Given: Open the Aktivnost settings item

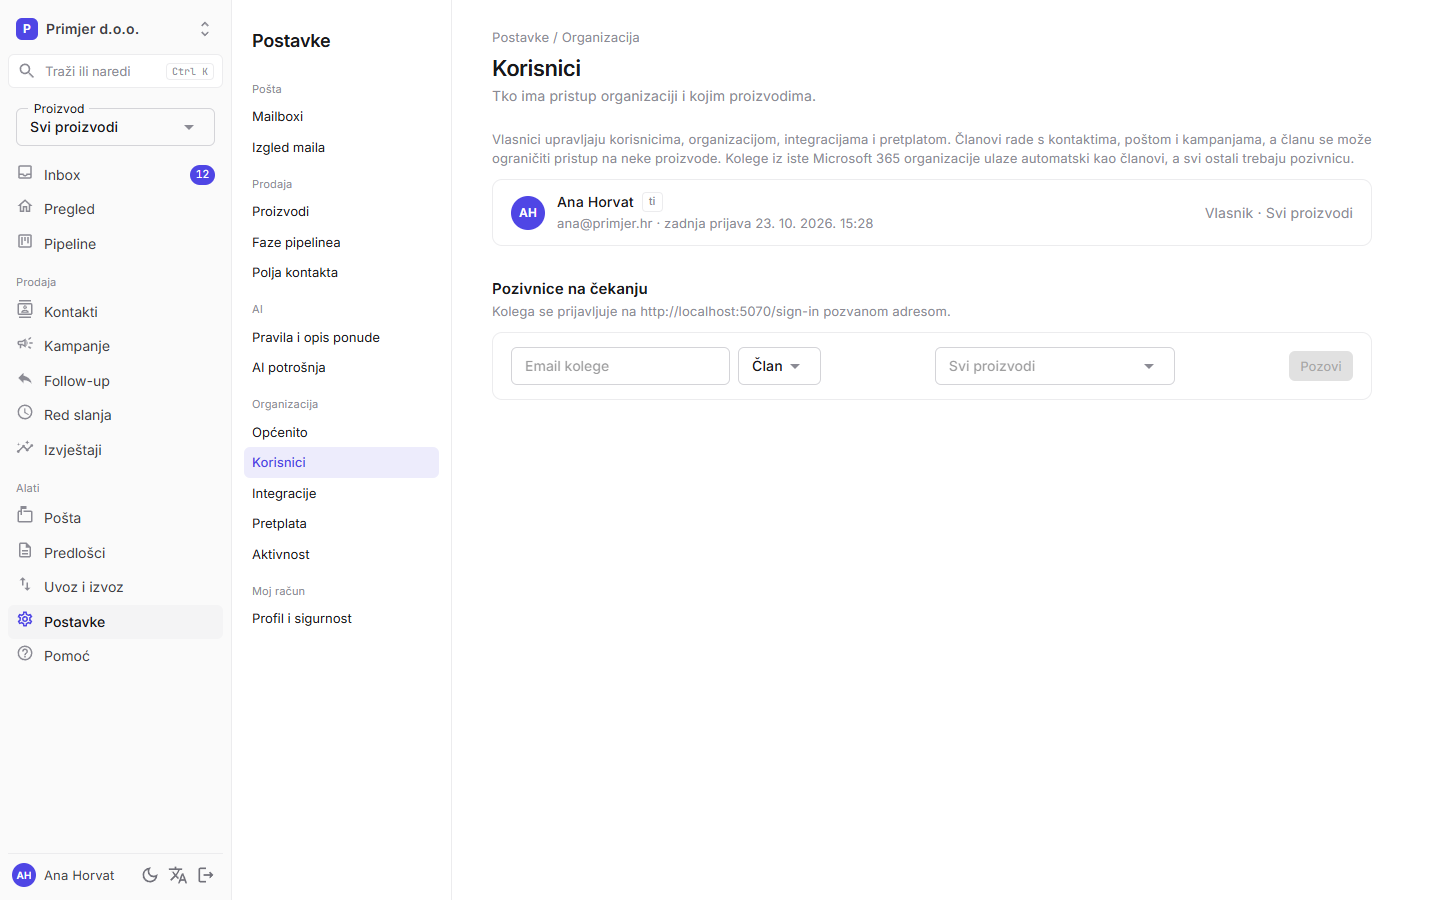Looking at the screenshot, I should [341, 554].
